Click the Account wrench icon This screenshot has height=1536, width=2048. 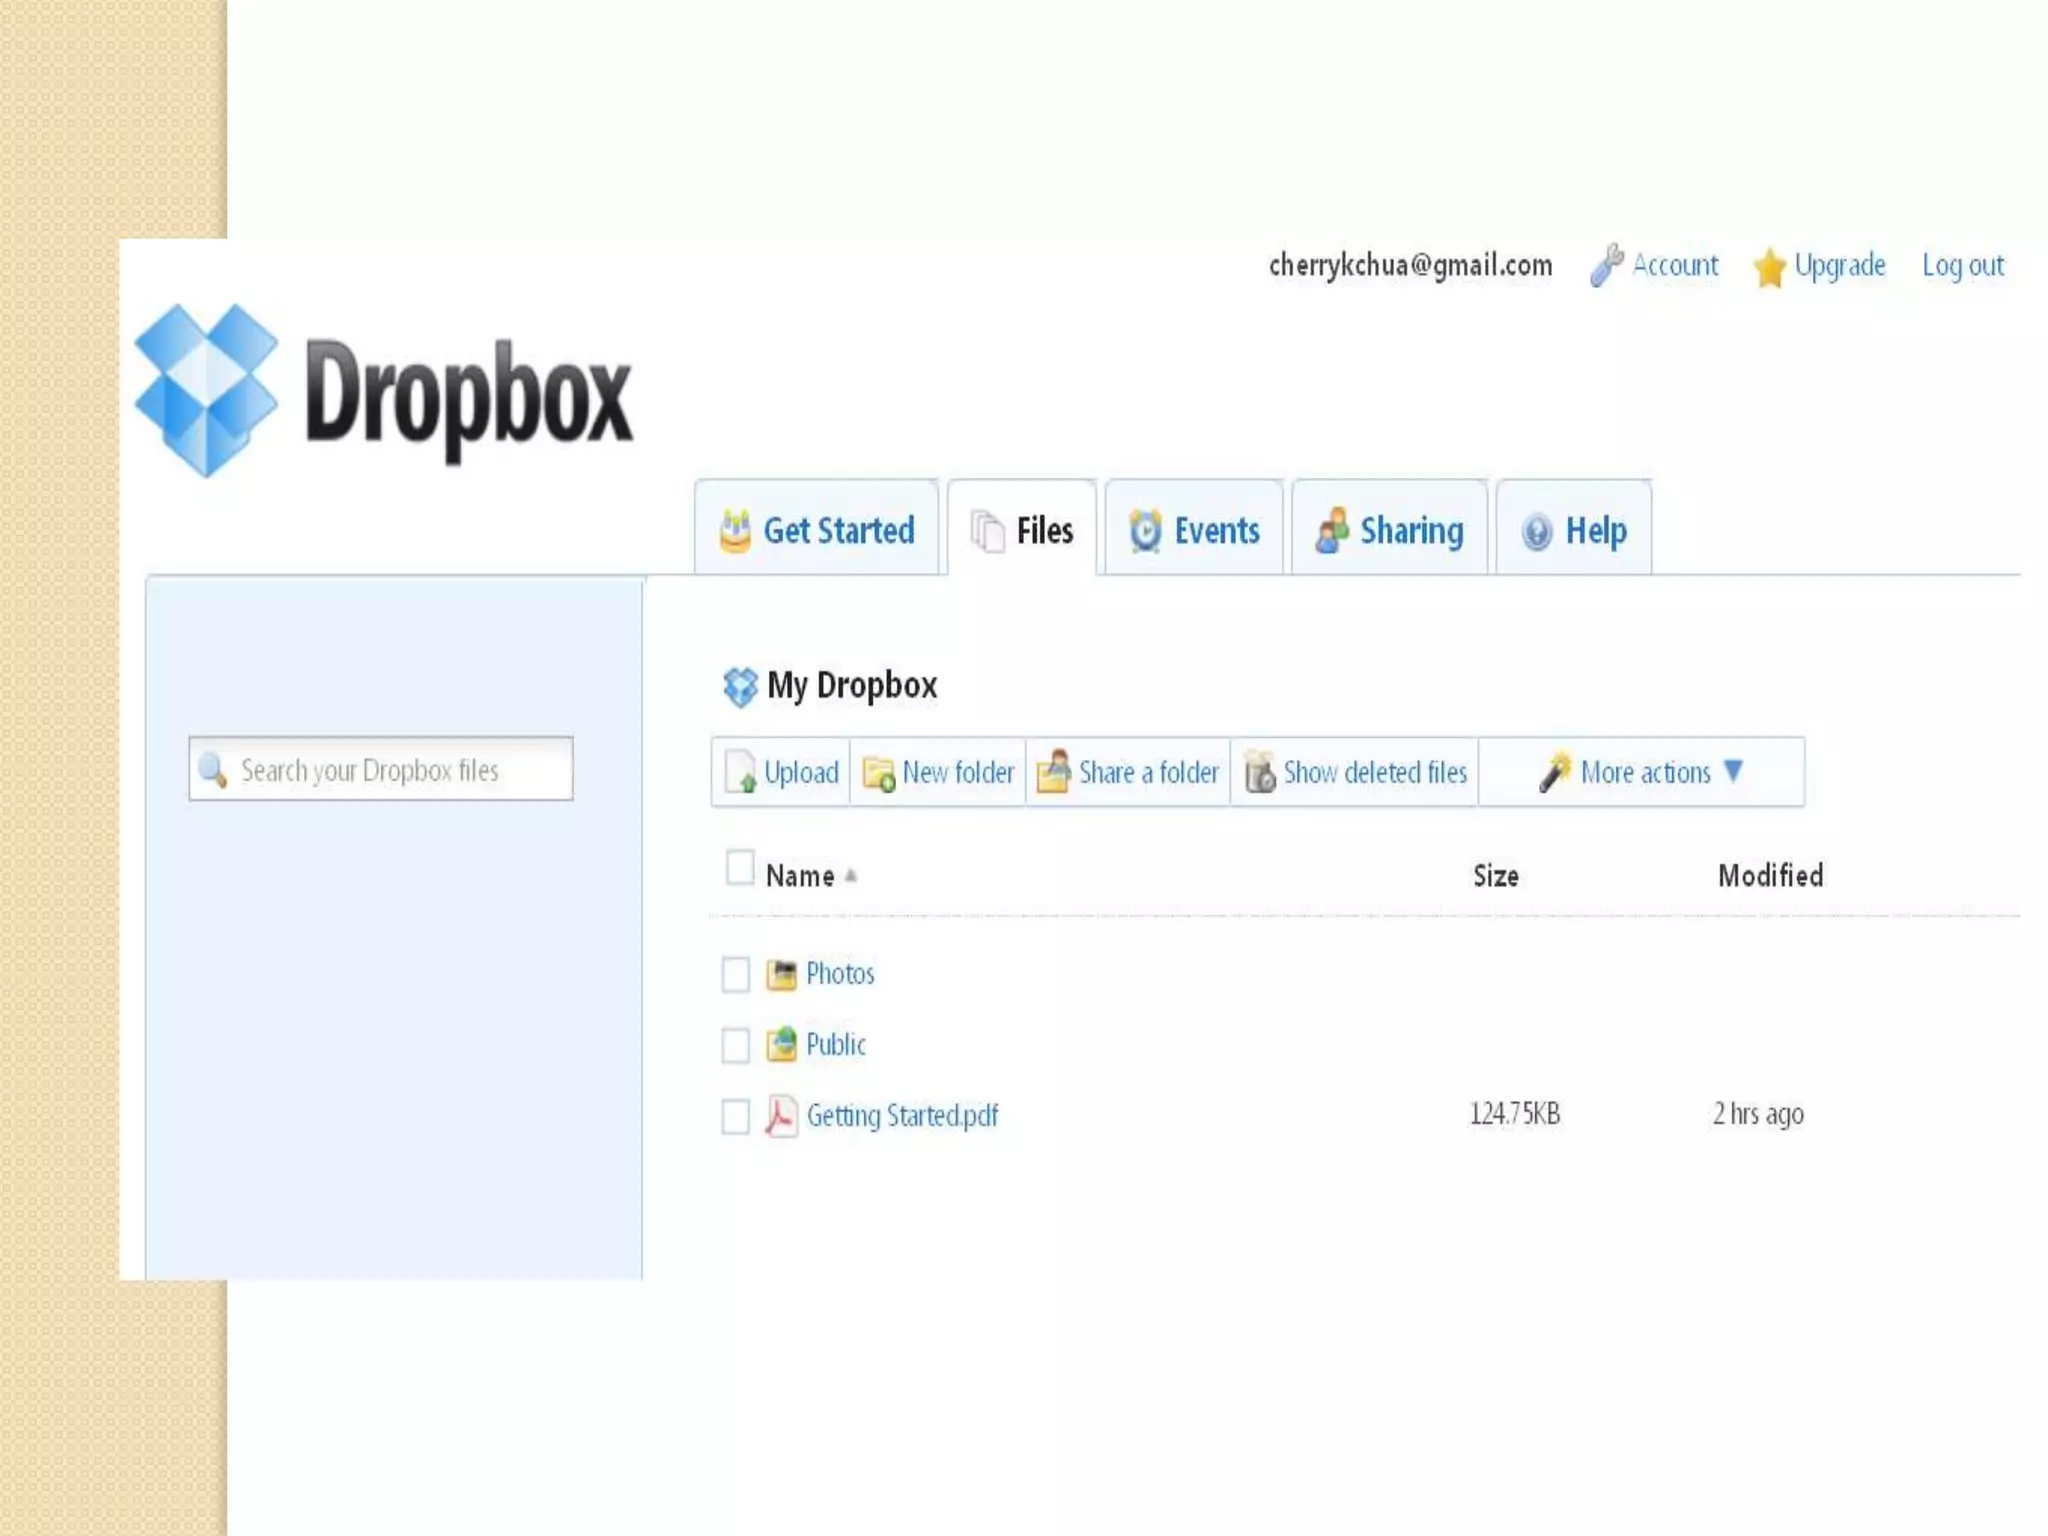click(1606, 266)
